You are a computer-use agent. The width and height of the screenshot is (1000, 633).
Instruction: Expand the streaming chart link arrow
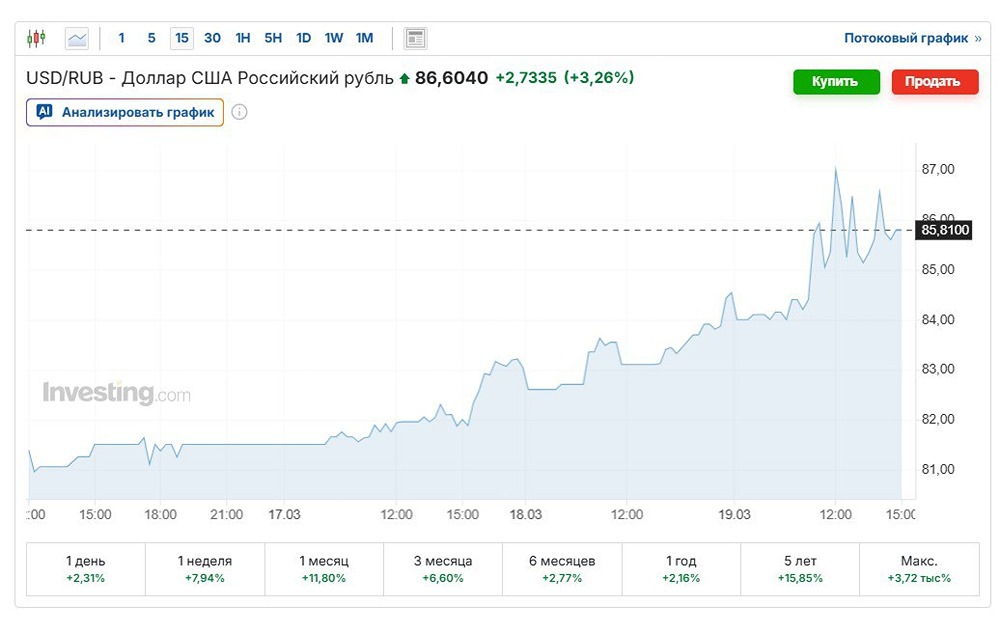coord(978,39)
